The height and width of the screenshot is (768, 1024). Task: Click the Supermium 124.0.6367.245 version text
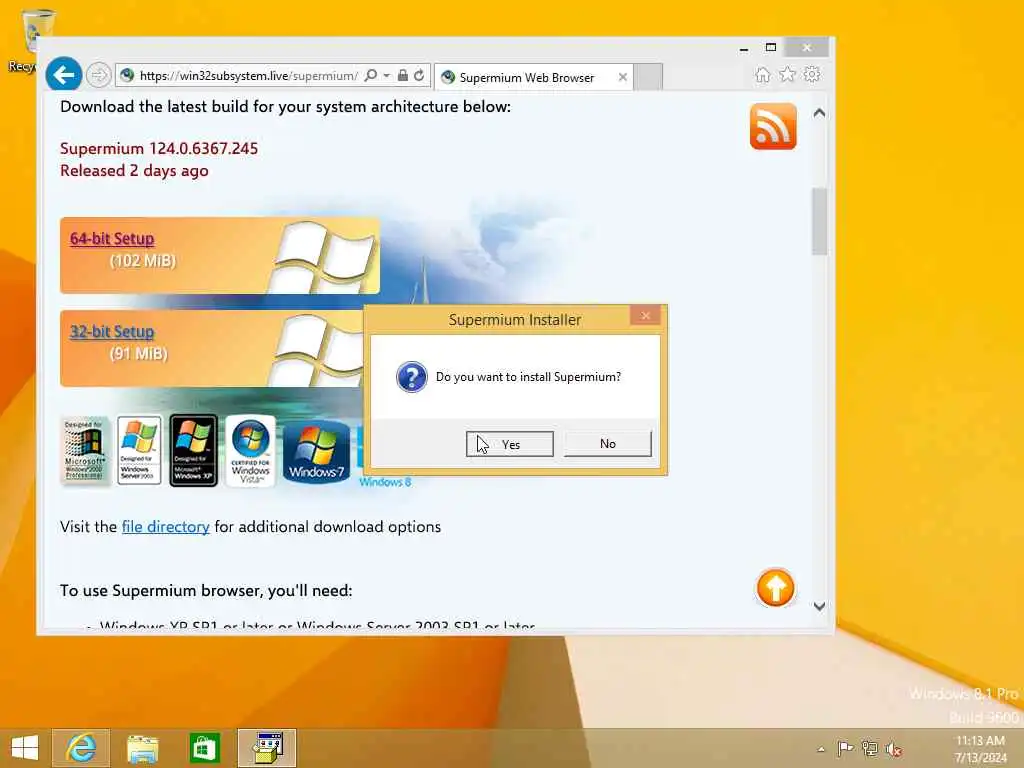[x=159, y=148]
